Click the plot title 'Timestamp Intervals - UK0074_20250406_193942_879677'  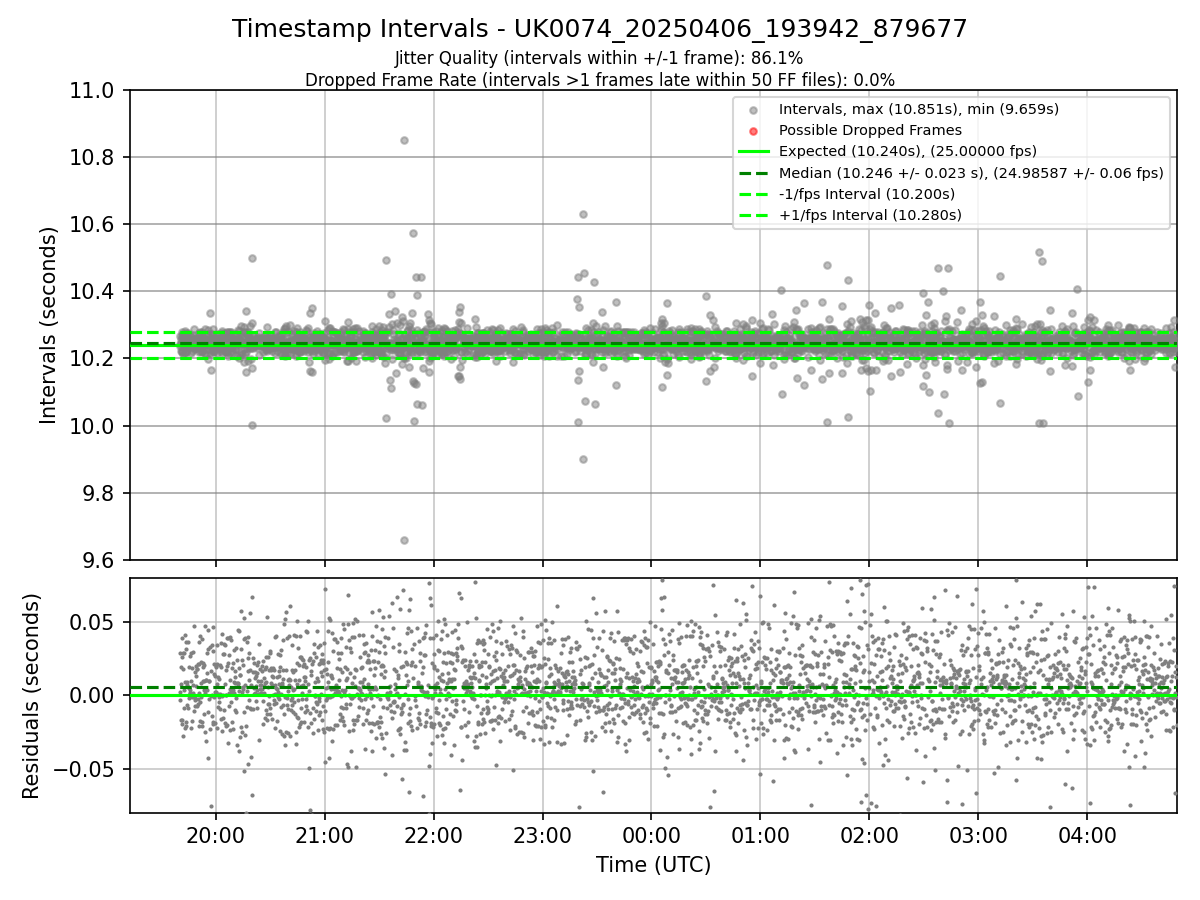click(x=600, y=29)
